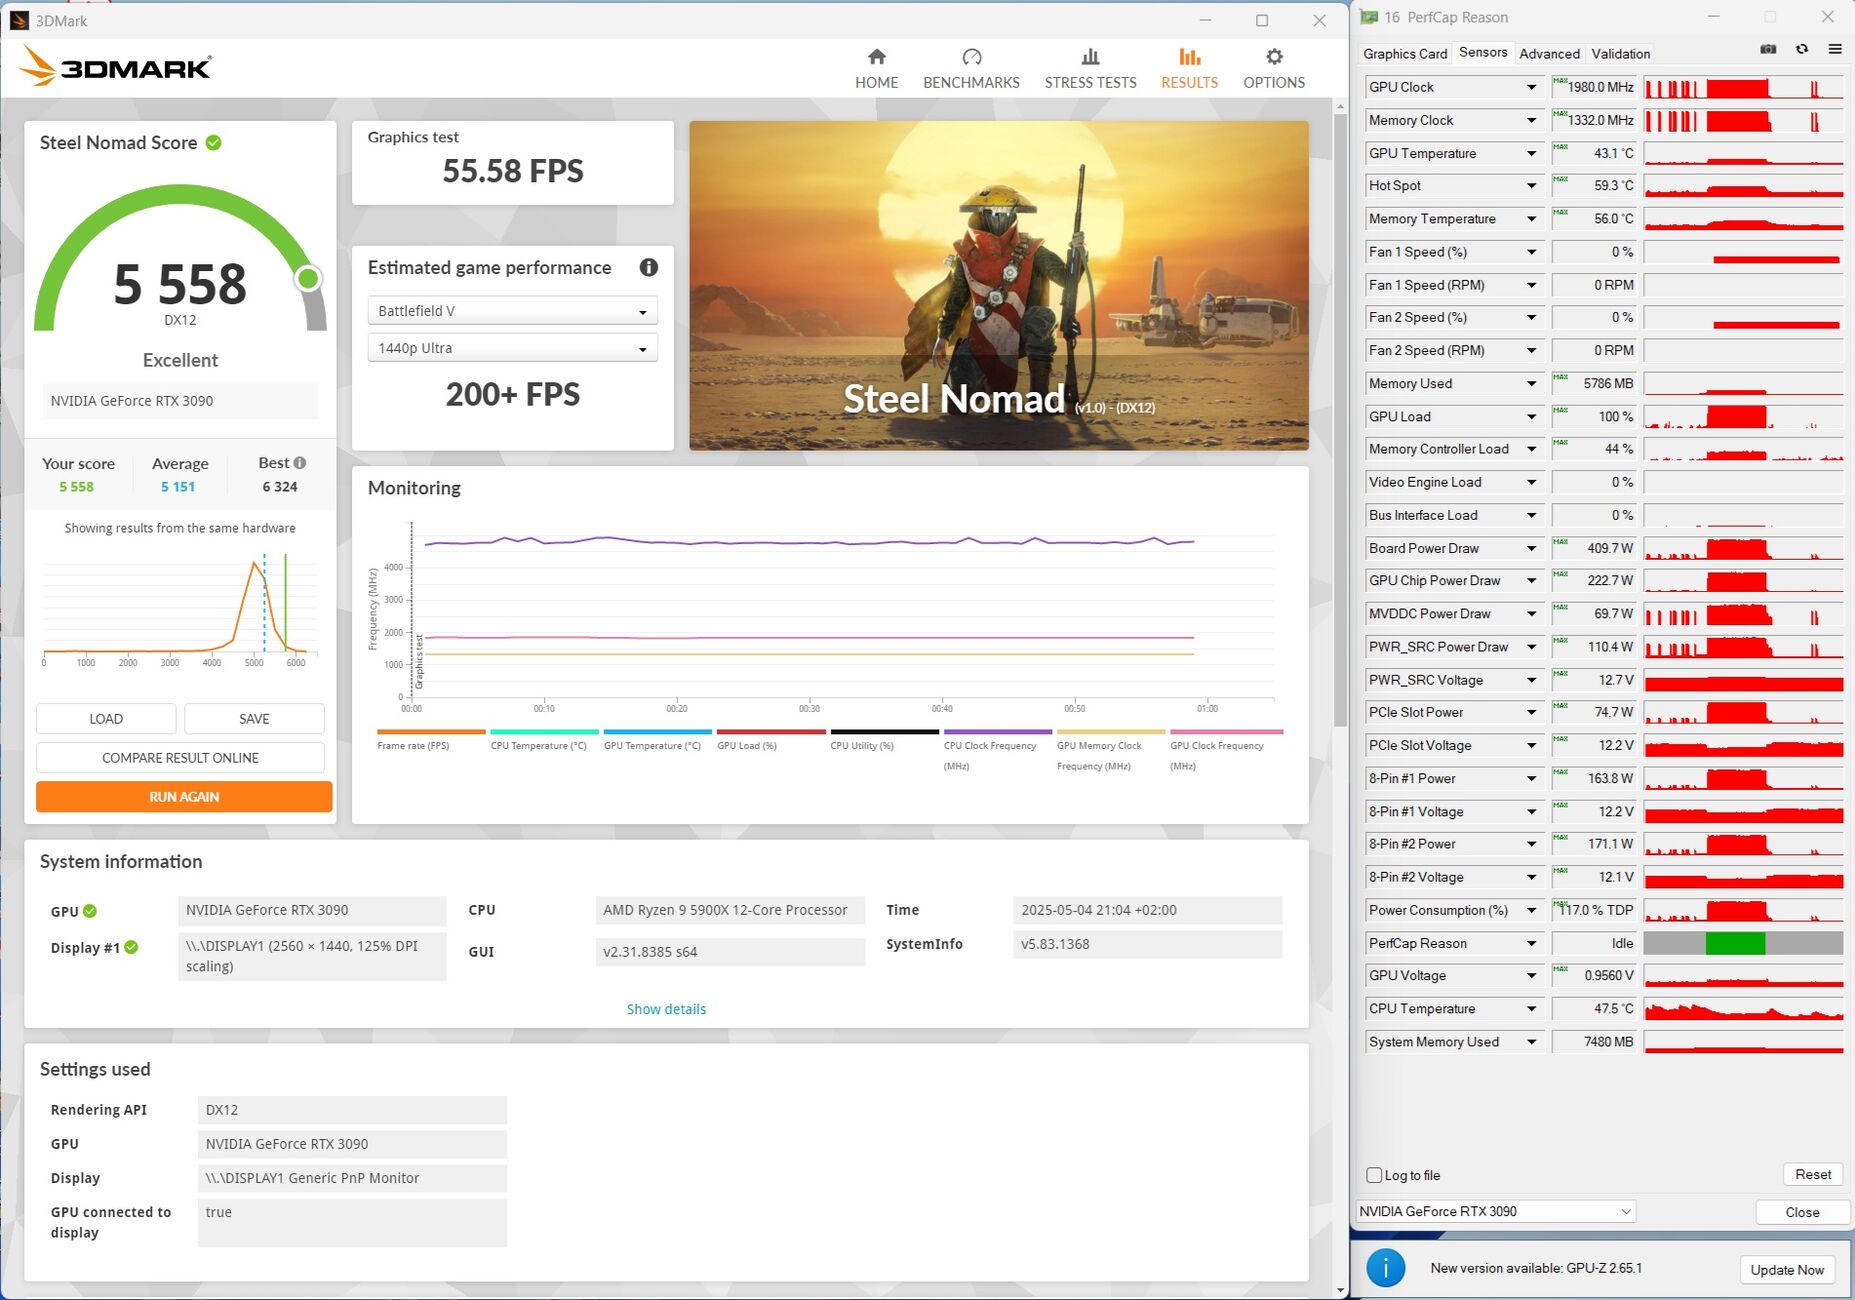This screenshot has height=1300, width=1855.
Task: Switch to the Validation tab in GPU-Z
Action: pyautogui.click(x=1620, y=54)
